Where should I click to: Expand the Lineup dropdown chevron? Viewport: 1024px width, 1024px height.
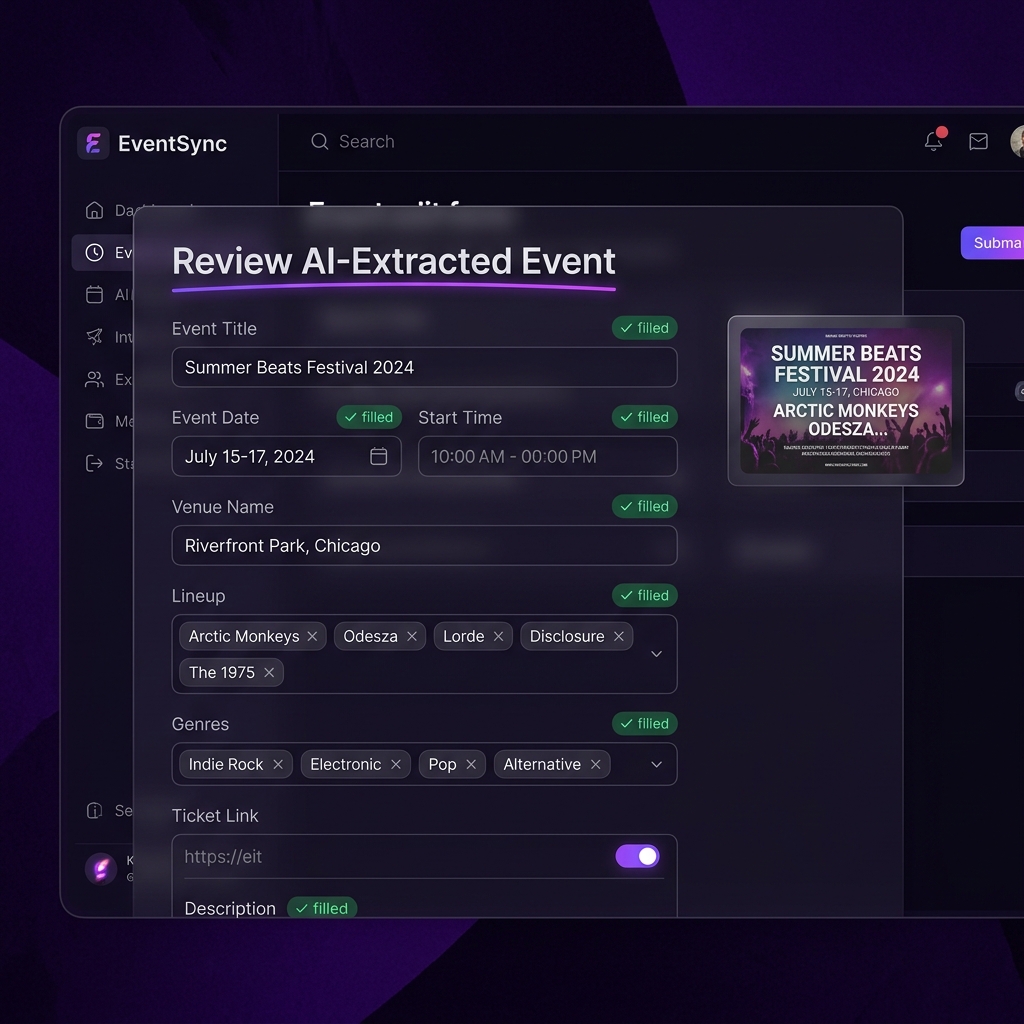[x=656, y=654]
